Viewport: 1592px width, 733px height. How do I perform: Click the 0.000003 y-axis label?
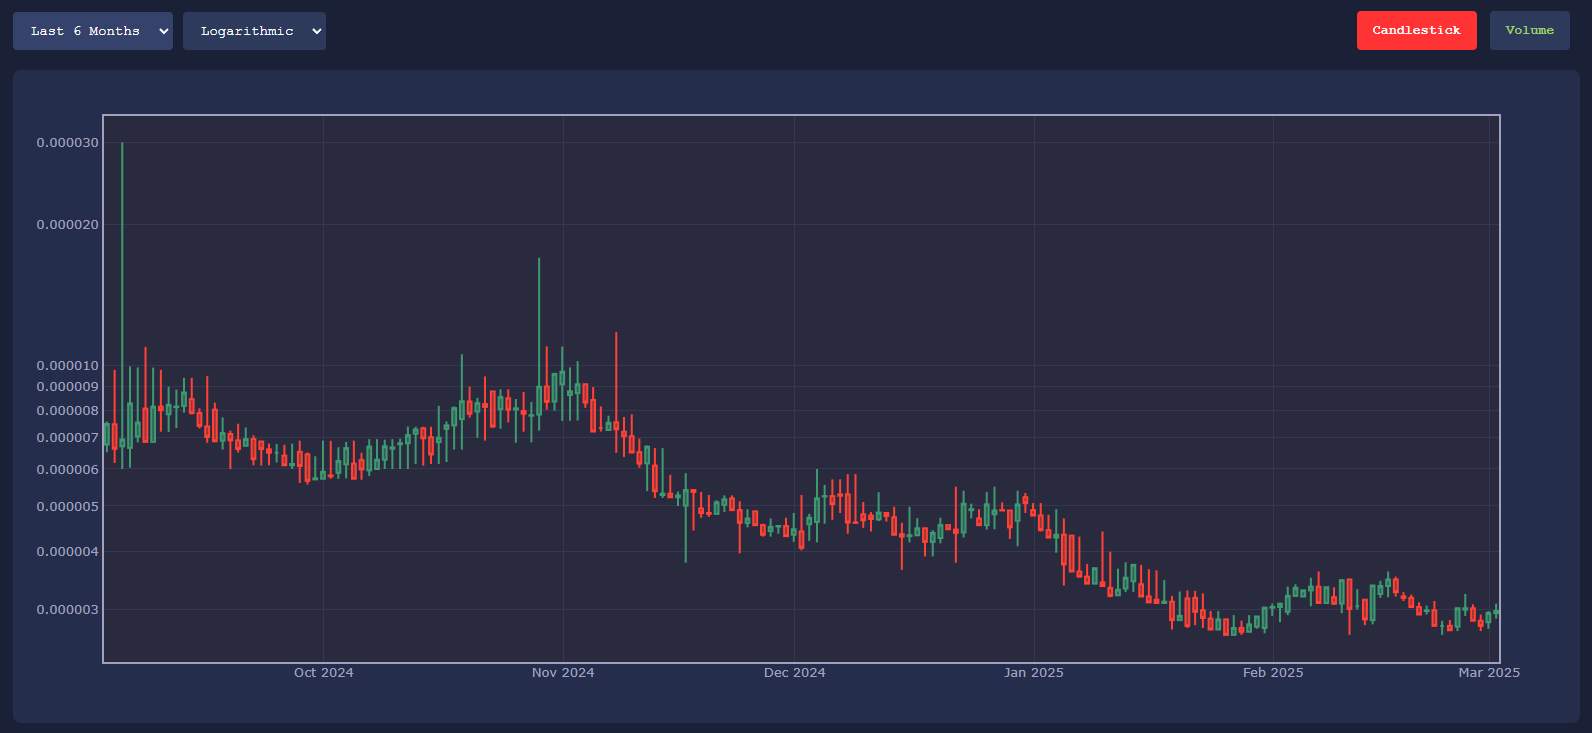[68, 610]
